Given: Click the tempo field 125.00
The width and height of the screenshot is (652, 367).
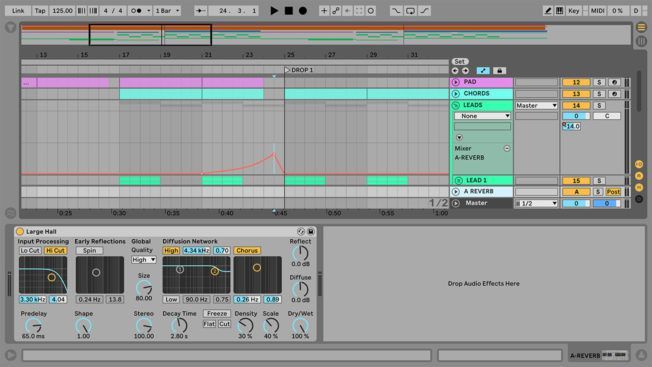Looking at the screenshot, I should click(62, 11).
